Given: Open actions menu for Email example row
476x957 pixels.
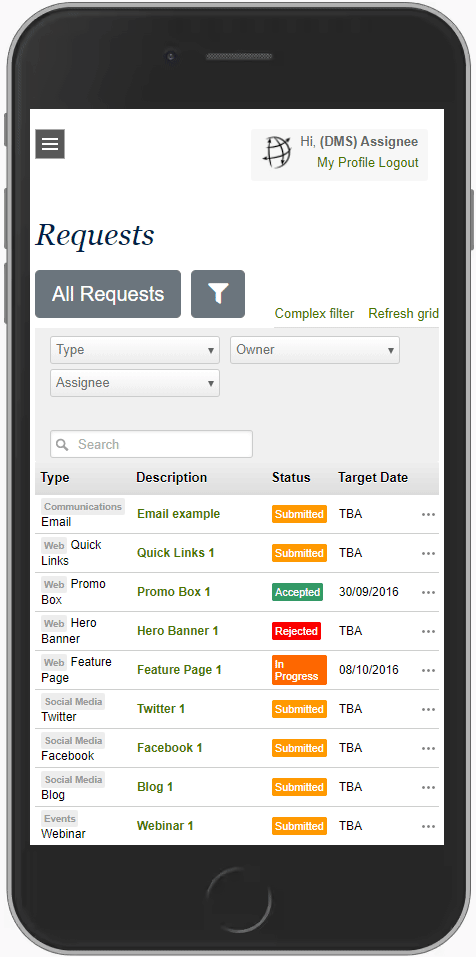Looking at the screenshot, I should tap(428, 515).
